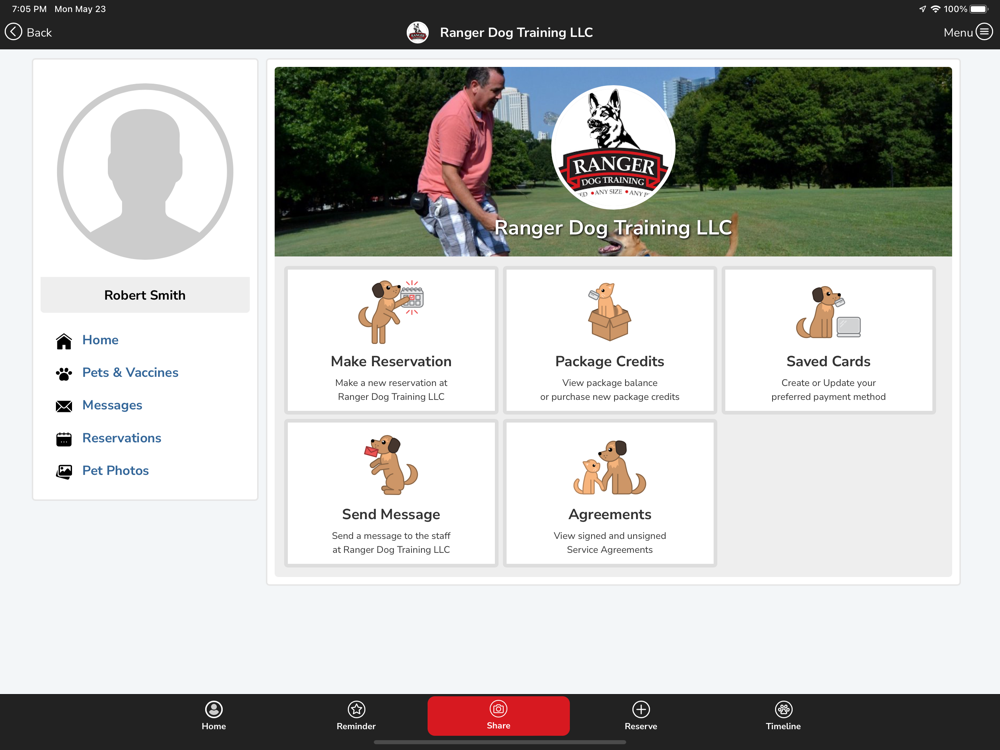Click the dog with calendar reservation icon
This screenshot has width=1000, height=750.
click(x=391, y=312)
